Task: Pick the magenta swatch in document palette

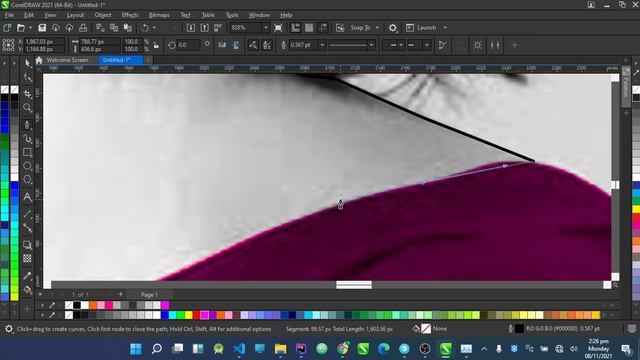Action: [x=165, y=305]
